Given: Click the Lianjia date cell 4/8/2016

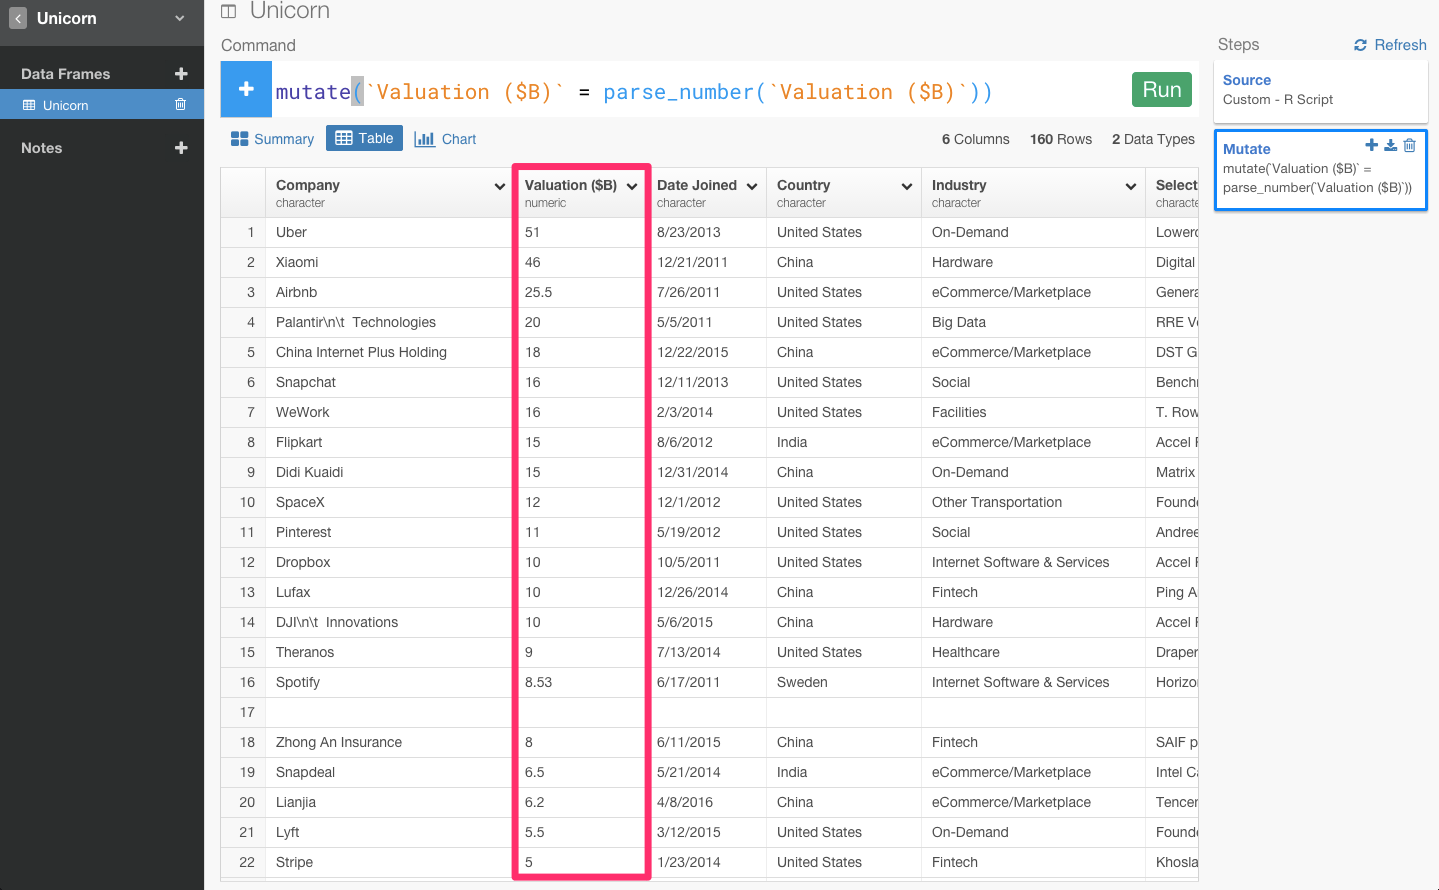Looking at the screenshot, I should tap(706, 802).
